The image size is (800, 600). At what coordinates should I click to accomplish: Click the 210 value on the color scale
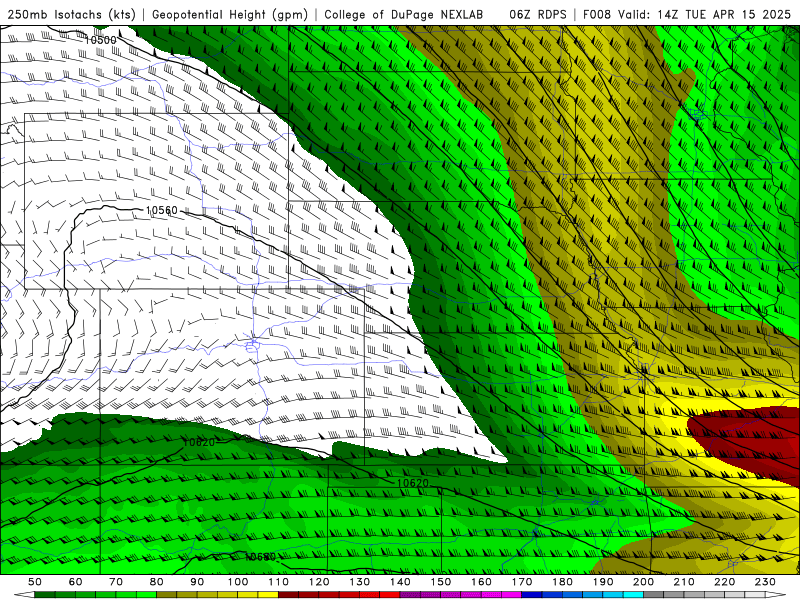[x=684, y=582]
